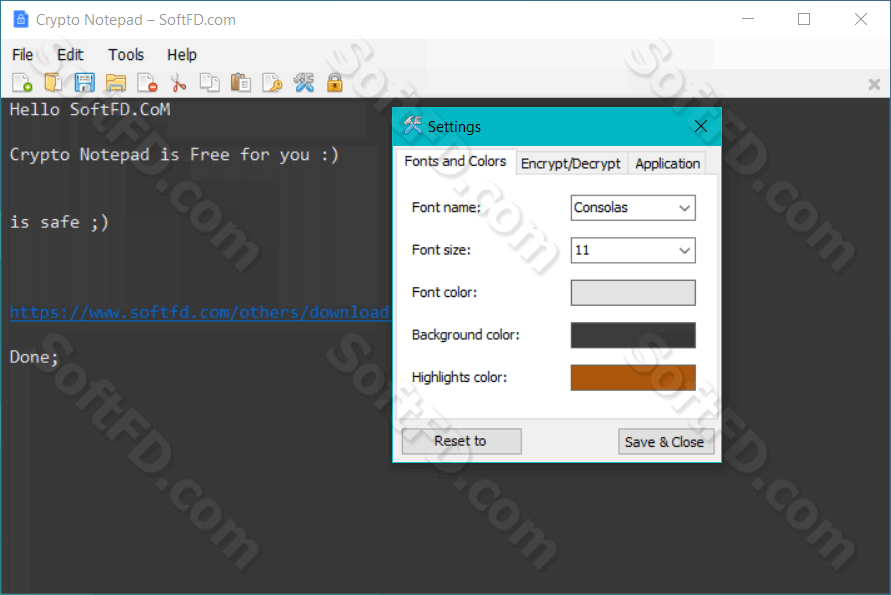Click the Reset to button

(461, 441)
